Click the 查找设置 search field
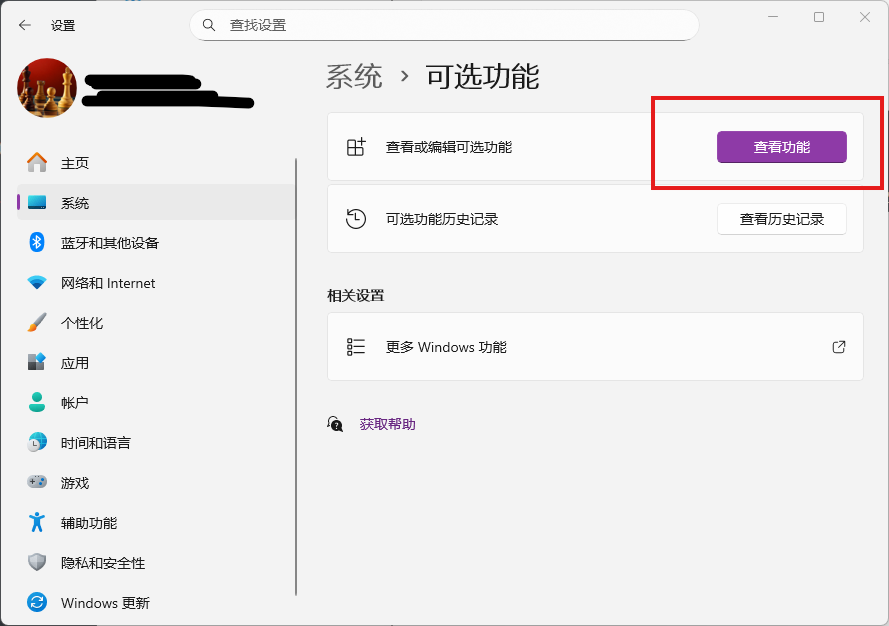Viewport: 889px width, 626px height. [450, 25]
